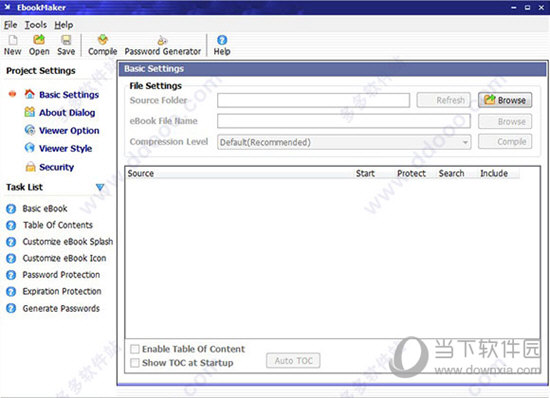Click the Help toolbar icon
The width and height of the screenshot is (550, 398).
click(x=222, y=45)
